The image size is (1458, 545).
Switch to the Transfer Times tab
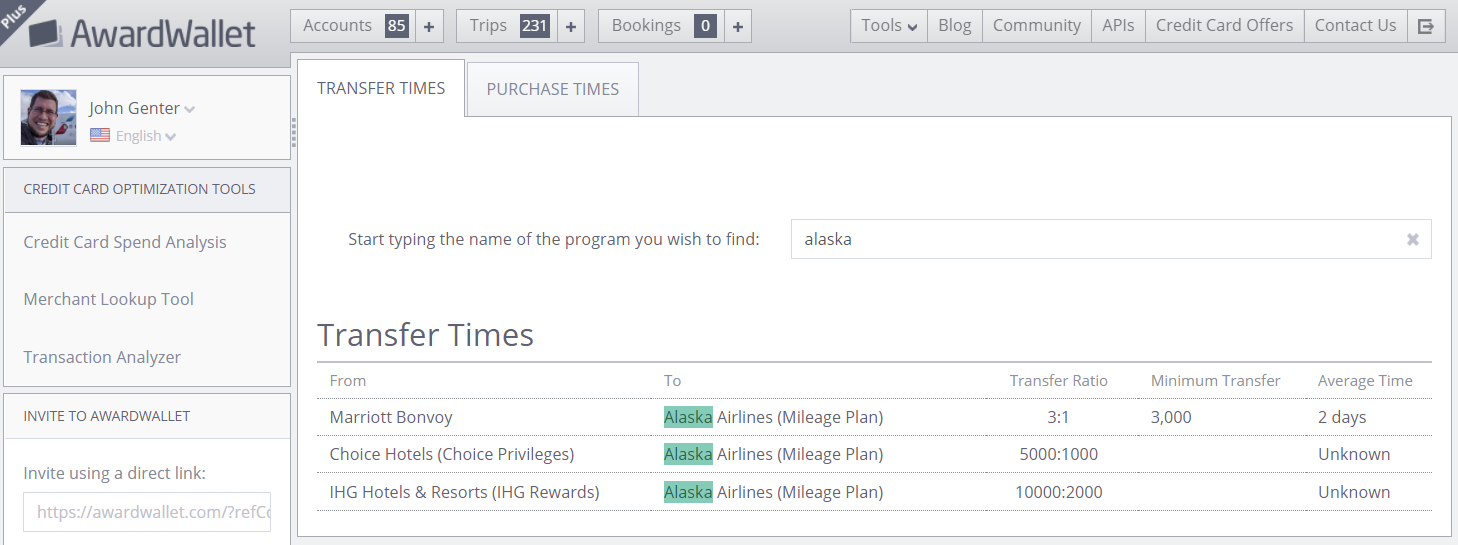(381, 88)
